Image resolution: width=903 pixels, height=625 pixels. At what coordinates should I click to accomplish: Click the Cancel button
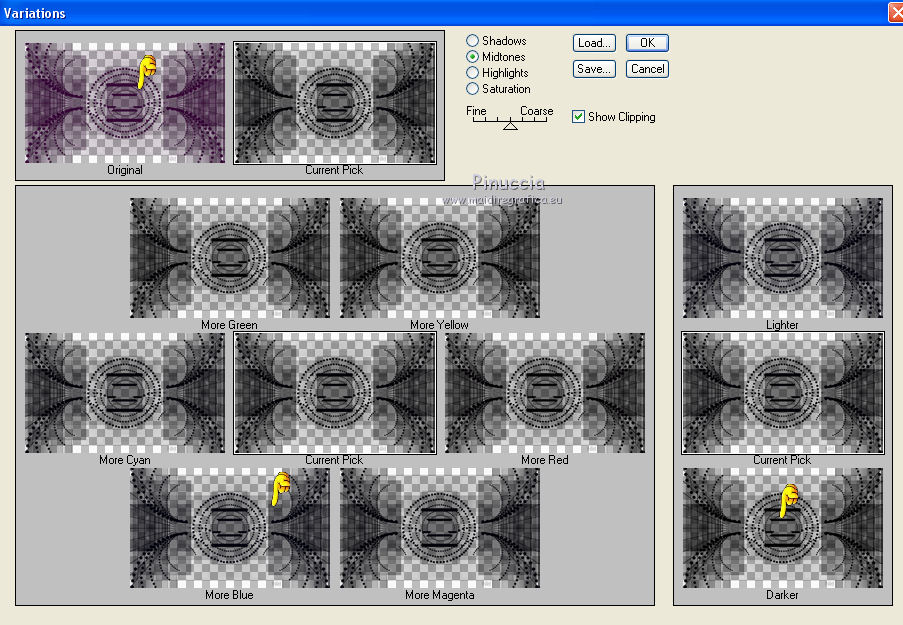coord(647,69)
